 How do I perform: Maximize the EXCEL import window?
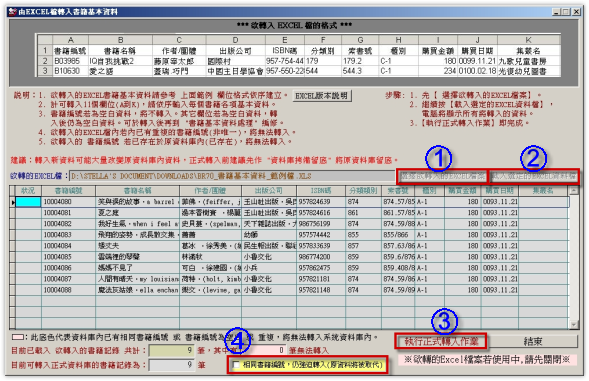(566, 12)
